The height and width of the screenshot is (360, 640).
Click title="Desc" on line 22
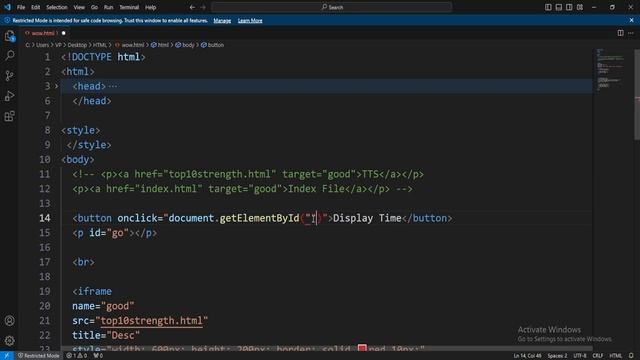pyautogui.click(x=106, y=336)
